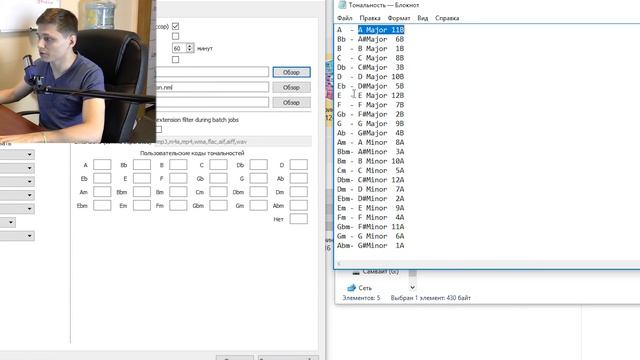Click the custom key code field for Ebm
Screen dimensions: 640x360
click(x=102, y=205)
